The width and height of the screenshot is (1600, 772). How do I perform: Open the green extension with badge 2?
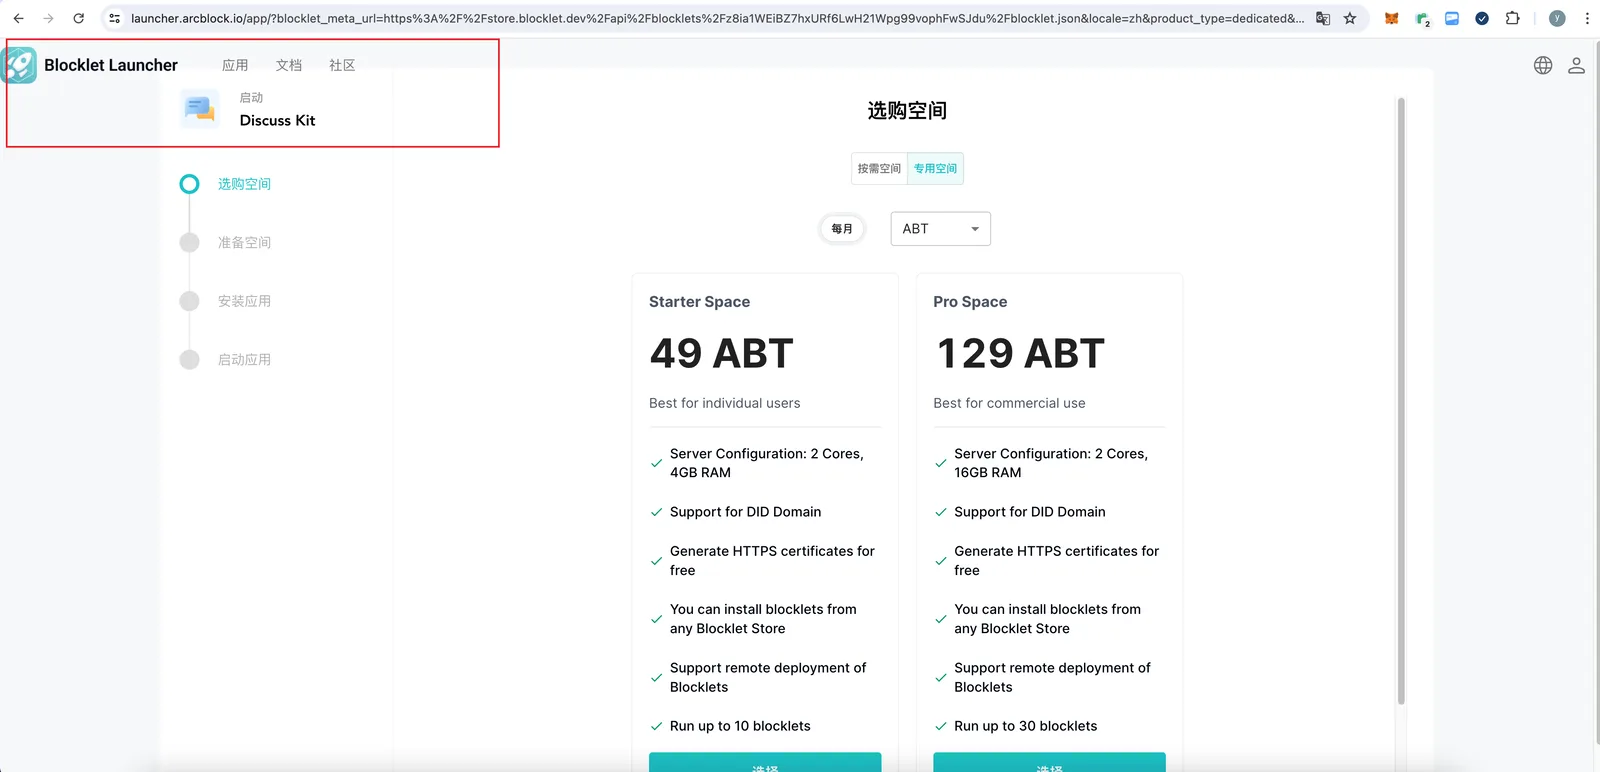pyautogui.click(x=1423, y=19)
